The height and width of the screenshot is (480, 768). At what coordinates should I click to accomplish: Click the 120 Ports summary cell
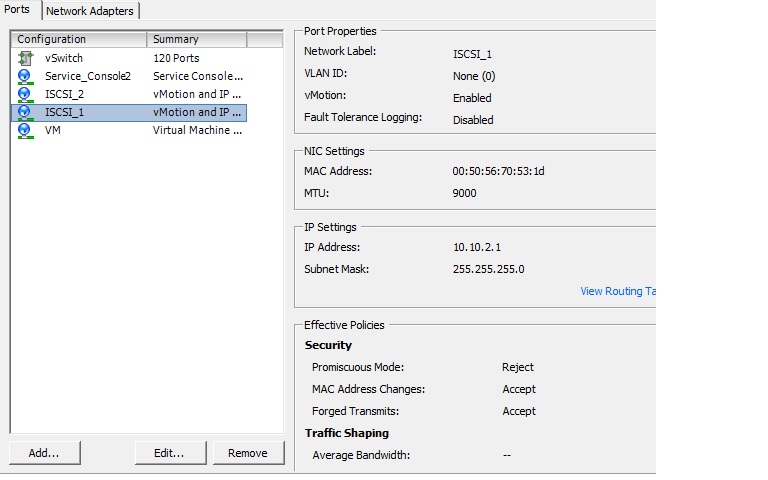(176, 58)
